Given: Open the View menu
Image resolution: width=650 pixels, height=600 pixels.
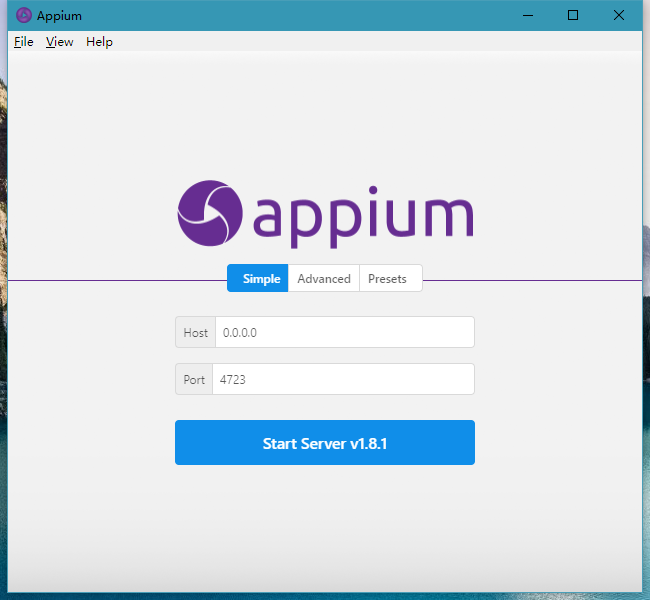Looking at the screenshot, I should tap(59, 42).
